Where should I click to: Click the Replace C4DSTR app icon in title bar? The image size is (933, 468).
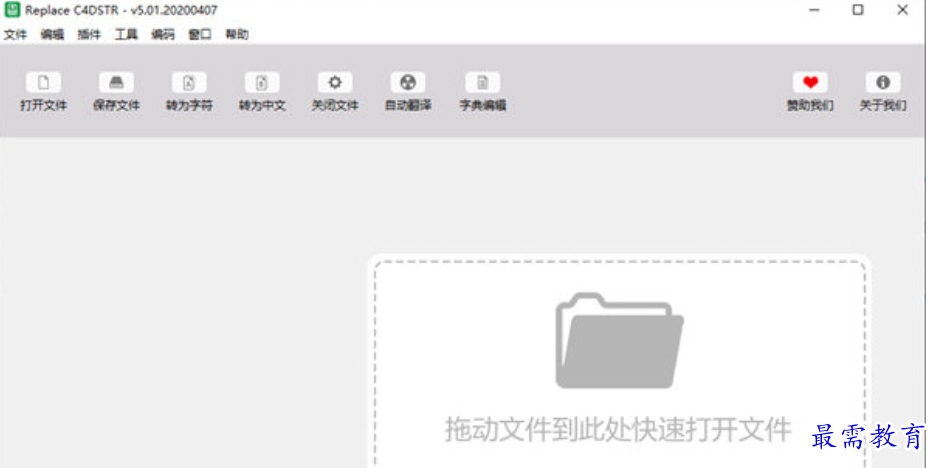(x=12, y=10)
